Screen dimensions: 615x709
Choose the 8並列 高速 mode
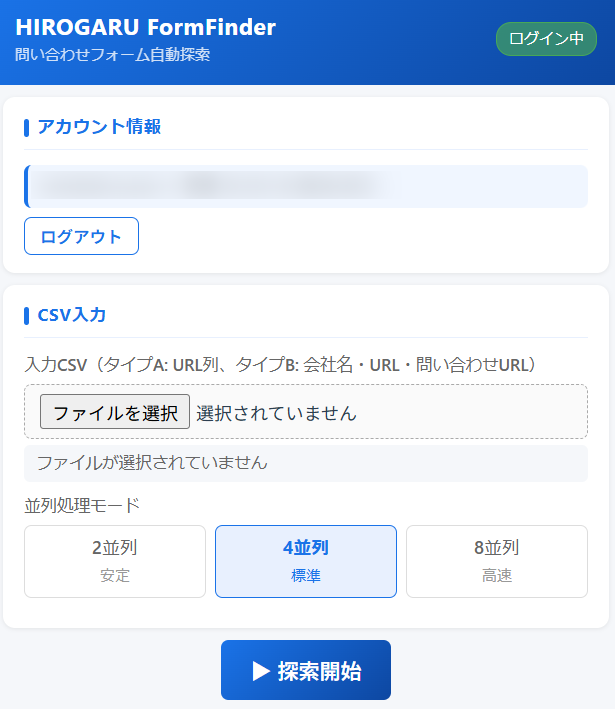pyautogui.click(x=496, y=561)
